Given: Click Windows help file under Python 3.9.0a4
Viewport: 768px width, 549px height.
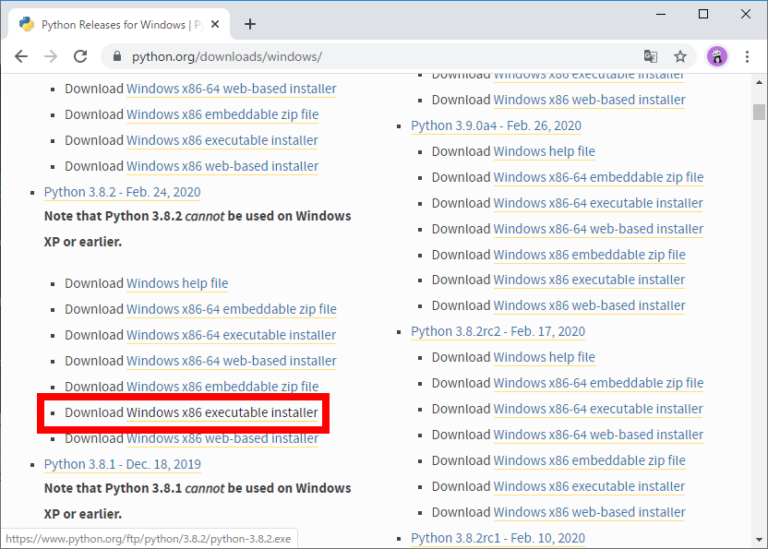Looking at the screenshot, I should [543, 152].
